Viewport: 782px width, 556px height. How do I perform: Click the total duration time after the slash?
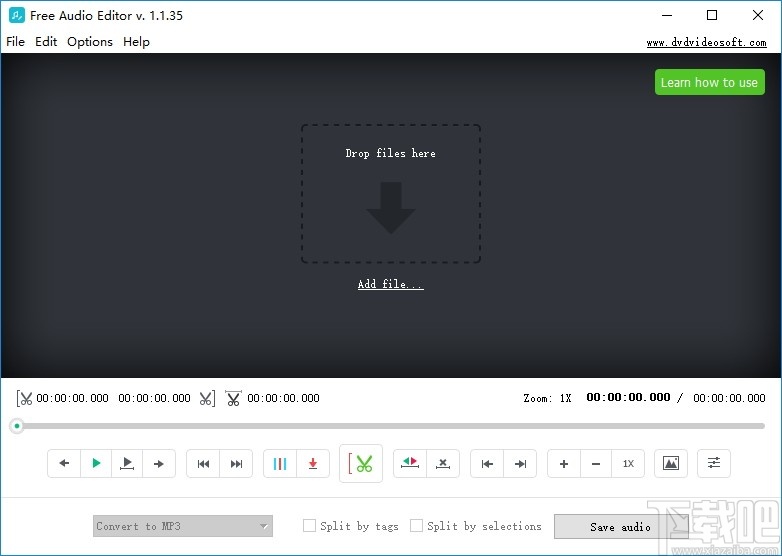point(729,398)
